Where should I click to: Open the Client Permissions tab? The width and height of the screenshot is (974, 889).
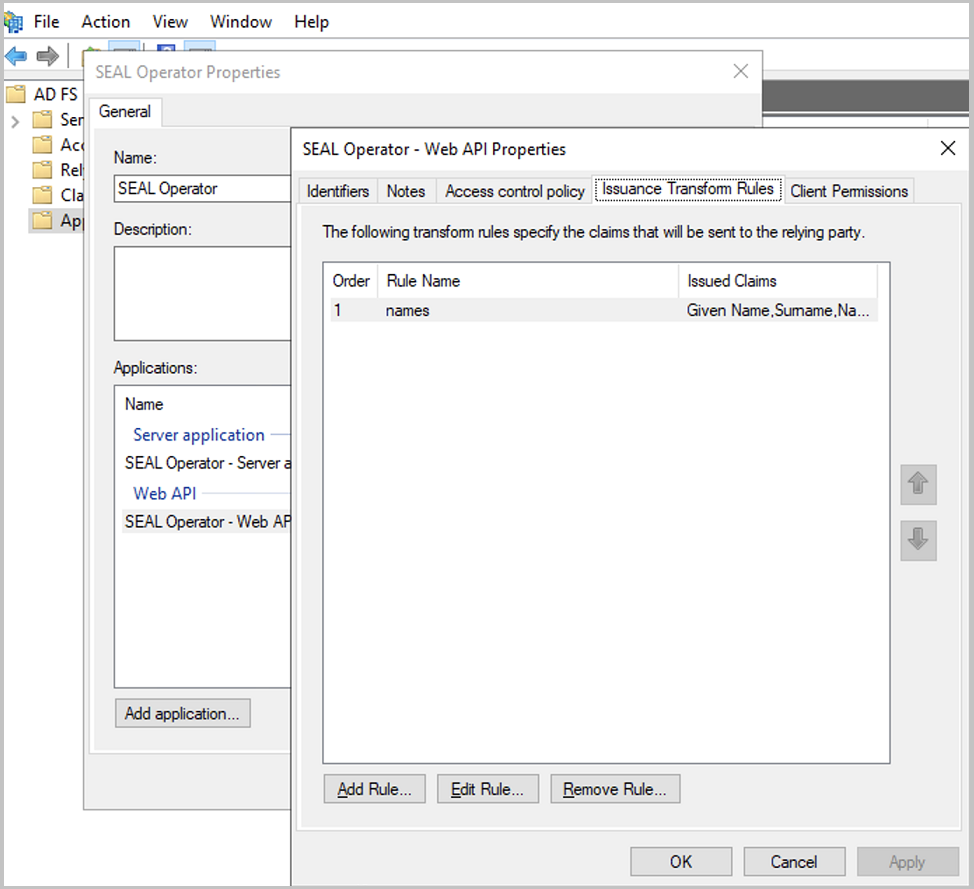click(848, 191)
